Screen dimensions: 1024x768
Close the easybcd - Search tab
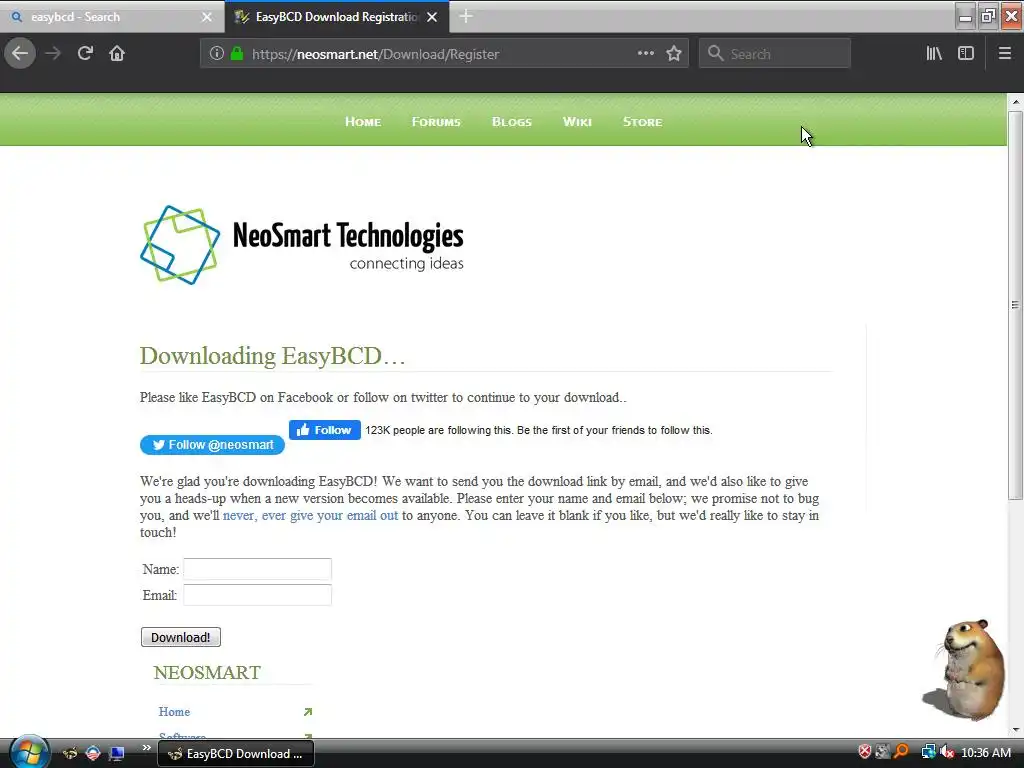(206, 17)
